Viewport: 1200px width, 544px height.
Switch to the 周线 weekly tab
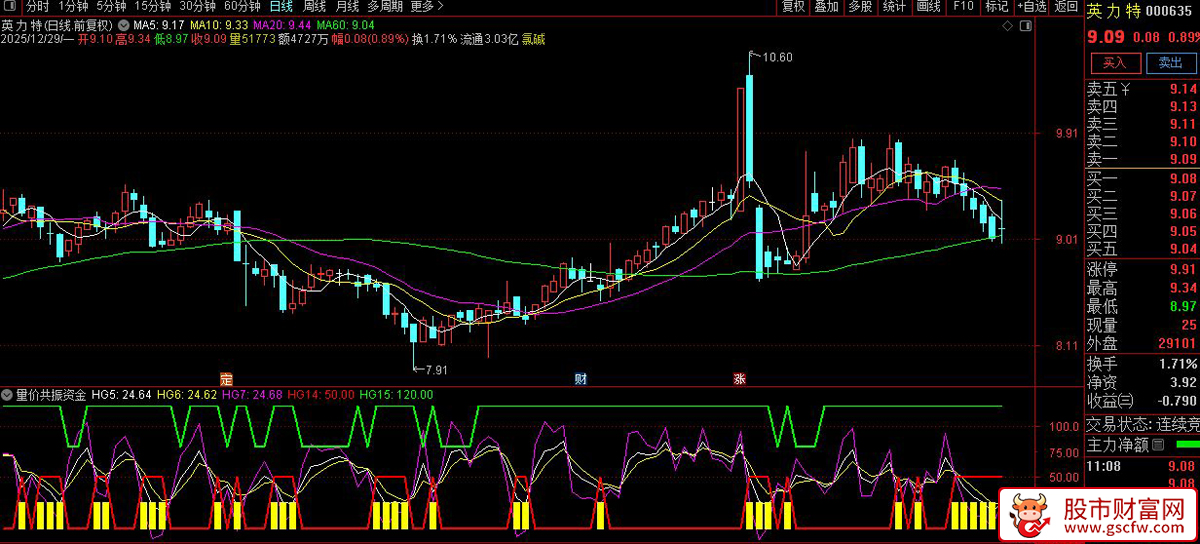[315, 7]
